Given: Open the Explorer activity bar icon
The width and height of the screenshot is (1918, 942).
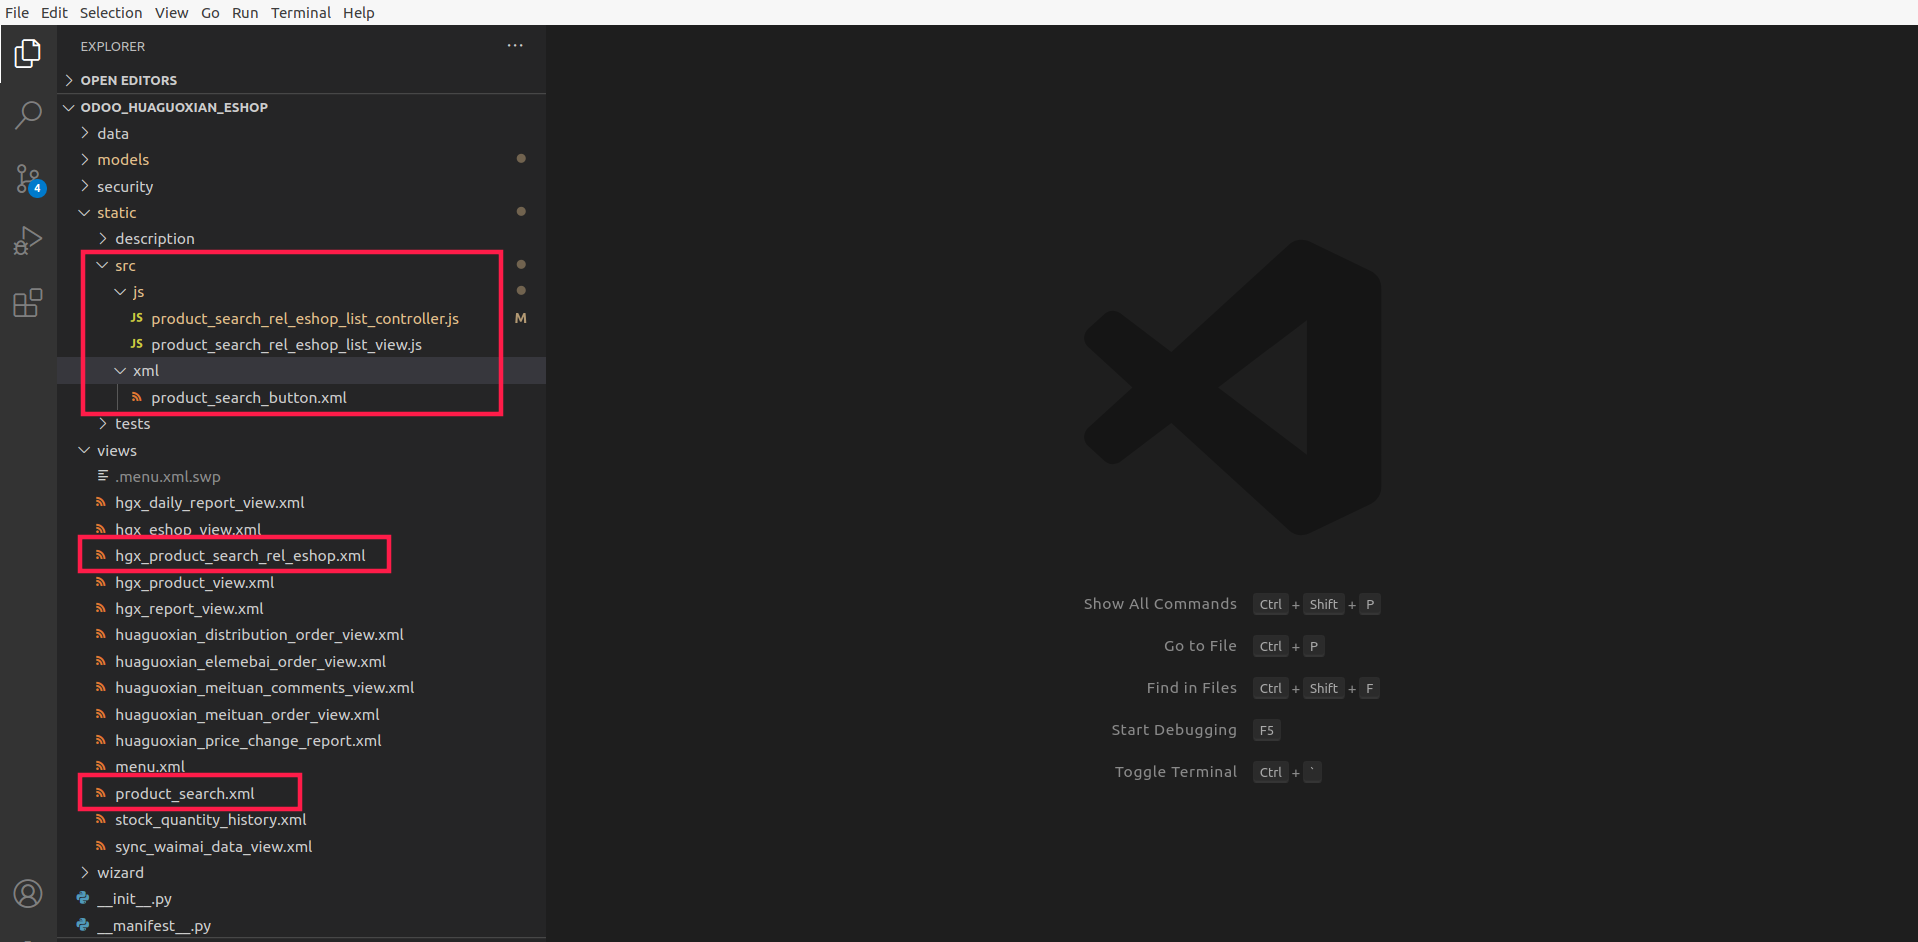Looking at the screenshot, I should [28, 54].
